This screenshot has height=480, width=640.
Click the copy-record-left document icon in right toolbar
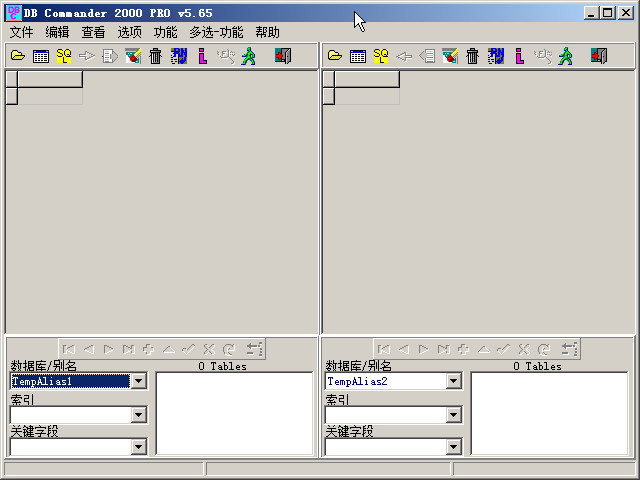click(427, 56)
